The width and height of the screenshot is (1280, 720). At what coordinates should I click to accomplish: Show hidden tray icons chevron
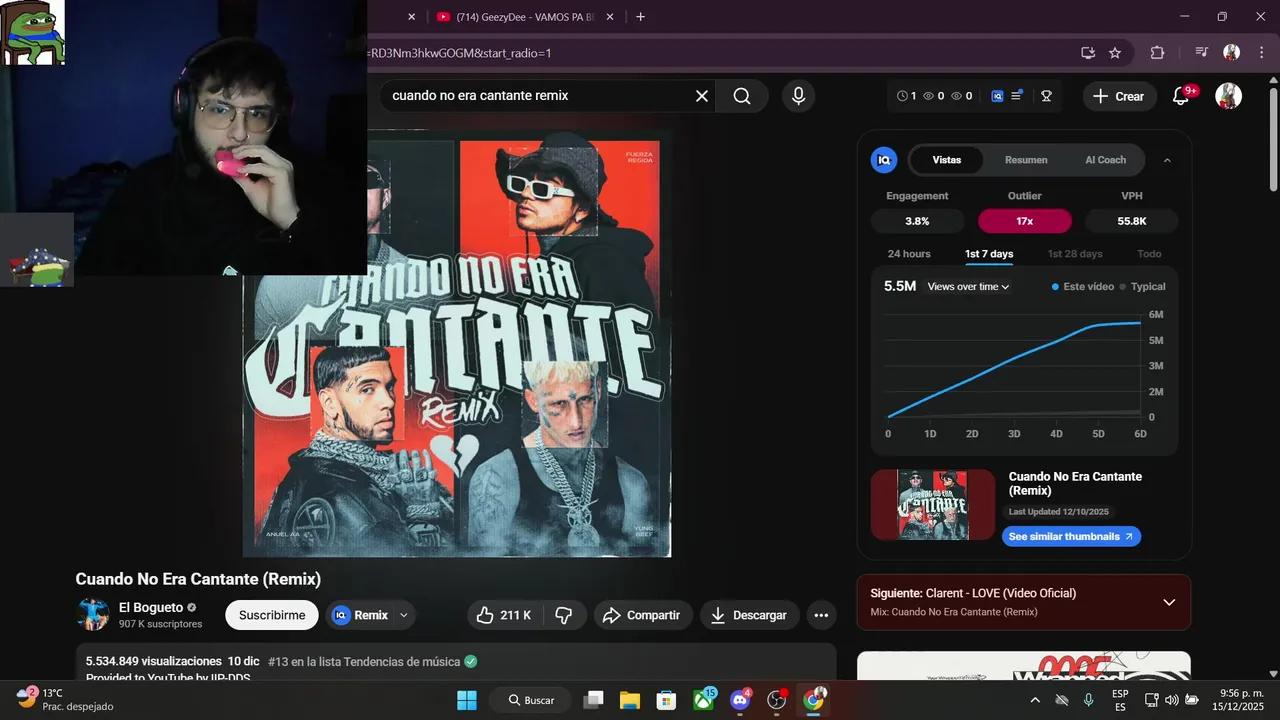click(1035, 700)
